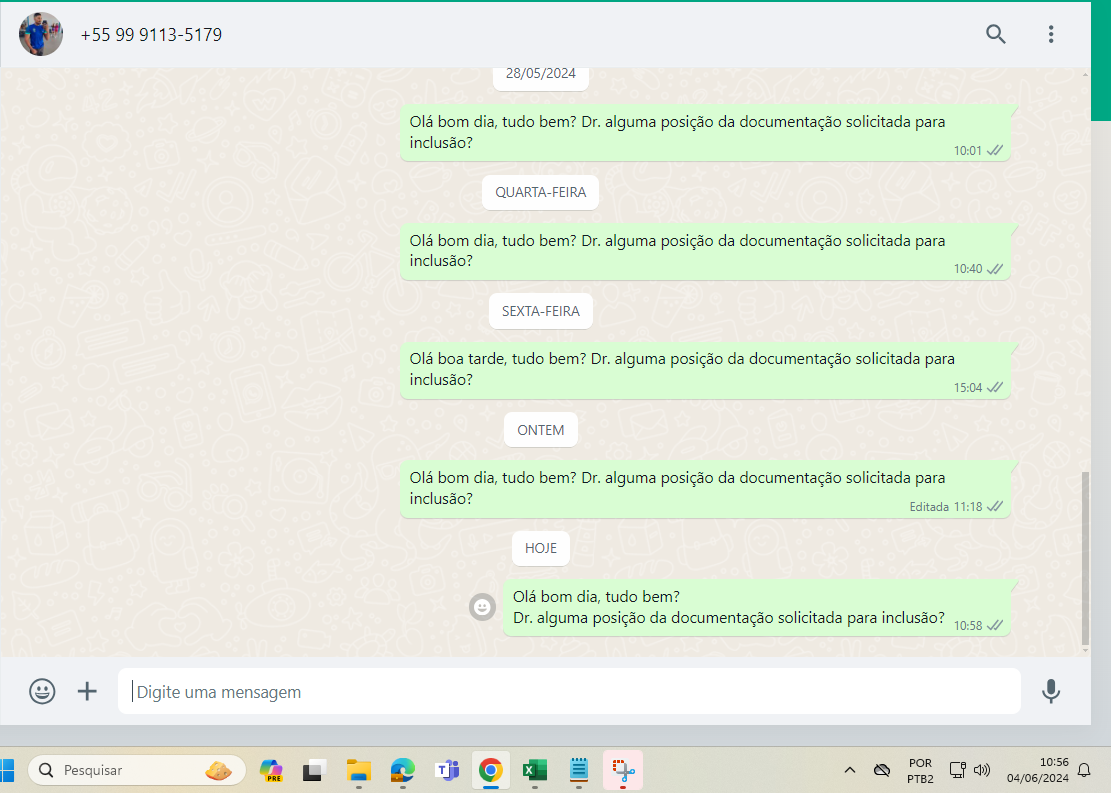The width and height of the screenshot is (1111, 793).
Task: Launch Microsoft Teams from taskbar
Action: tap(446, 770)
